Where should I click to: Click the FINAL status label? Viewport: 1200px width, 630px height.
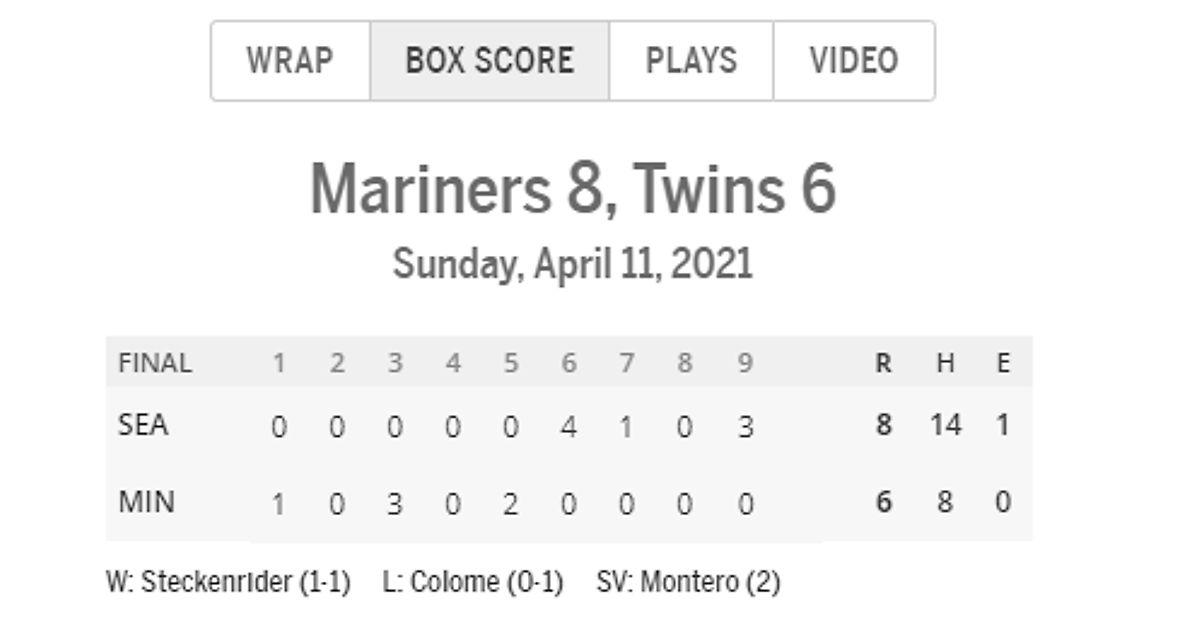(154, 363)
